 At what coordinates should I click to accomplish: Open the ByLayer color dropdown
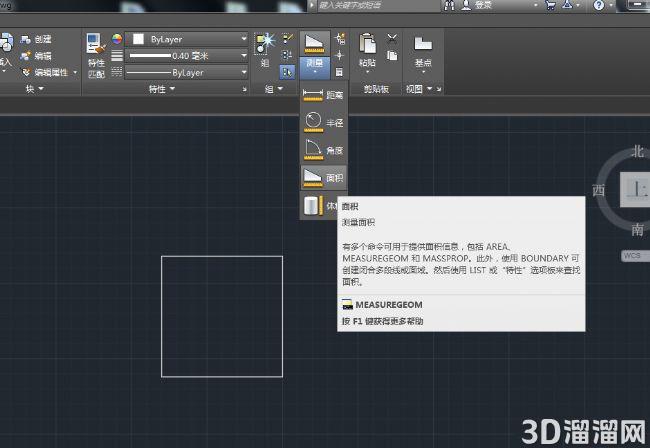(244, 39)
